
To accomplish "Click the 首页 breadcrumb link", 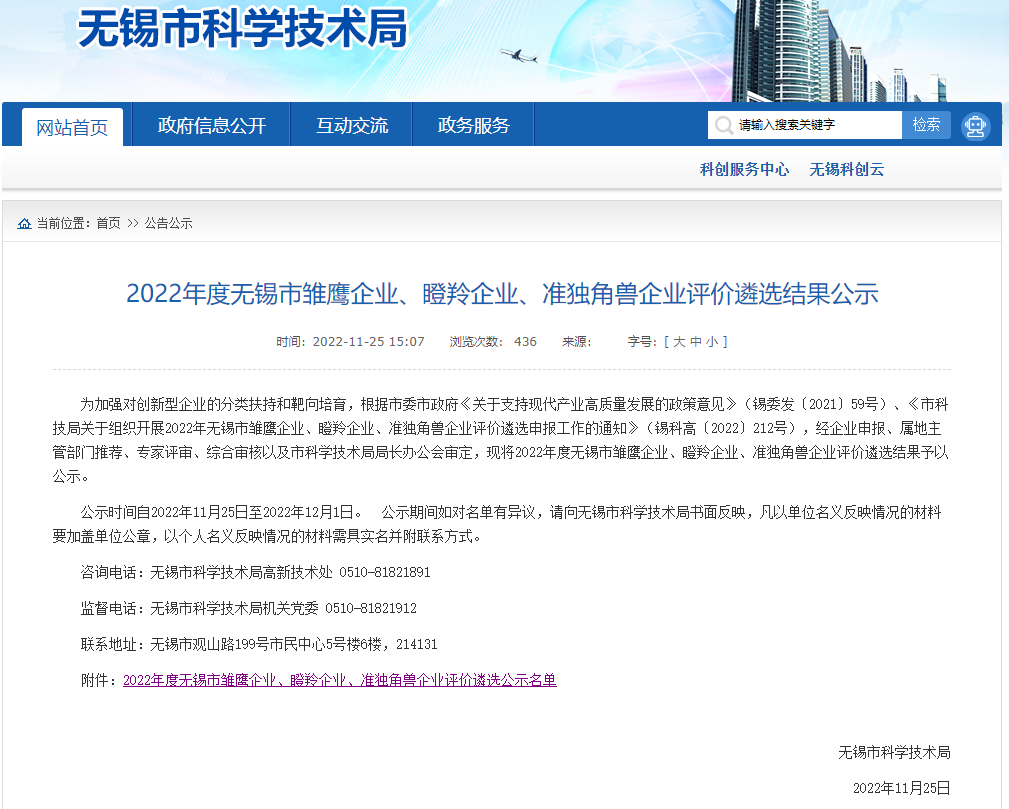I will (x=108, y=223).
